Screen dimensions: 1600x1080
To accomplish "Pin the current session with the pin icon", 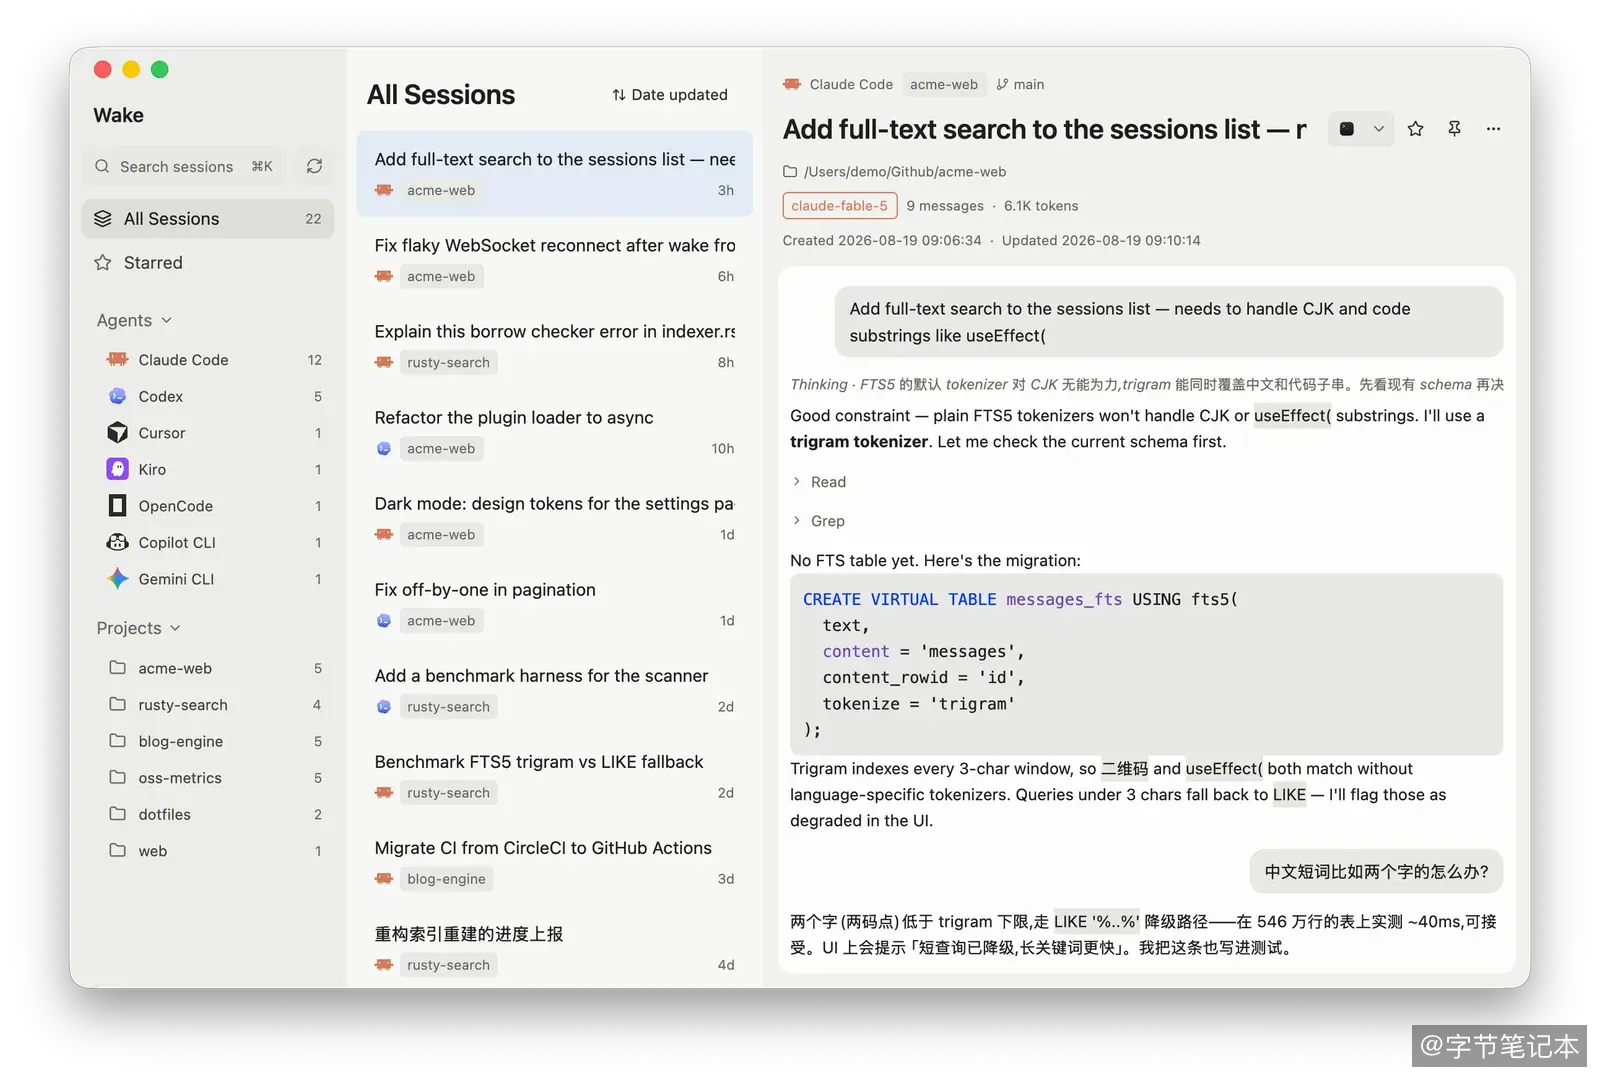I will coord(1454,129).
